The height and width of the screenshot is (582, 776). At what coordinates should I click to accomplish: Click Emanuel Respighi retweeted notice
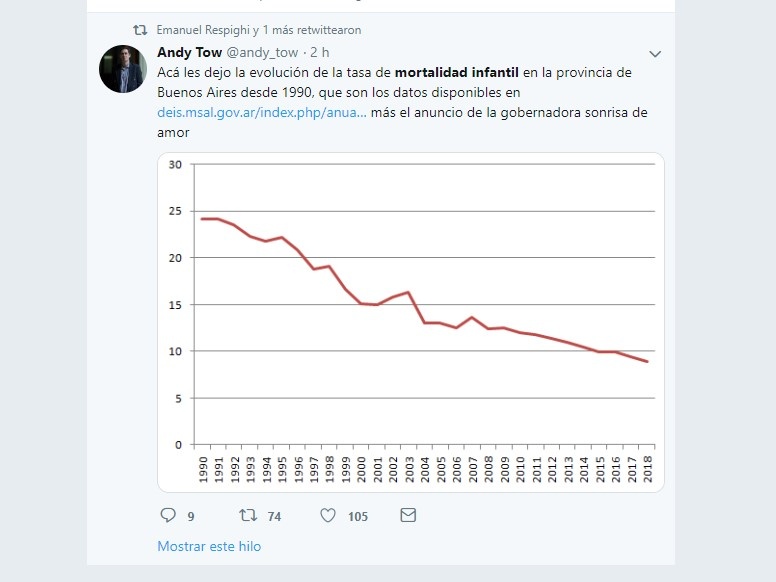pyautogui.click(x=259, y=30)
